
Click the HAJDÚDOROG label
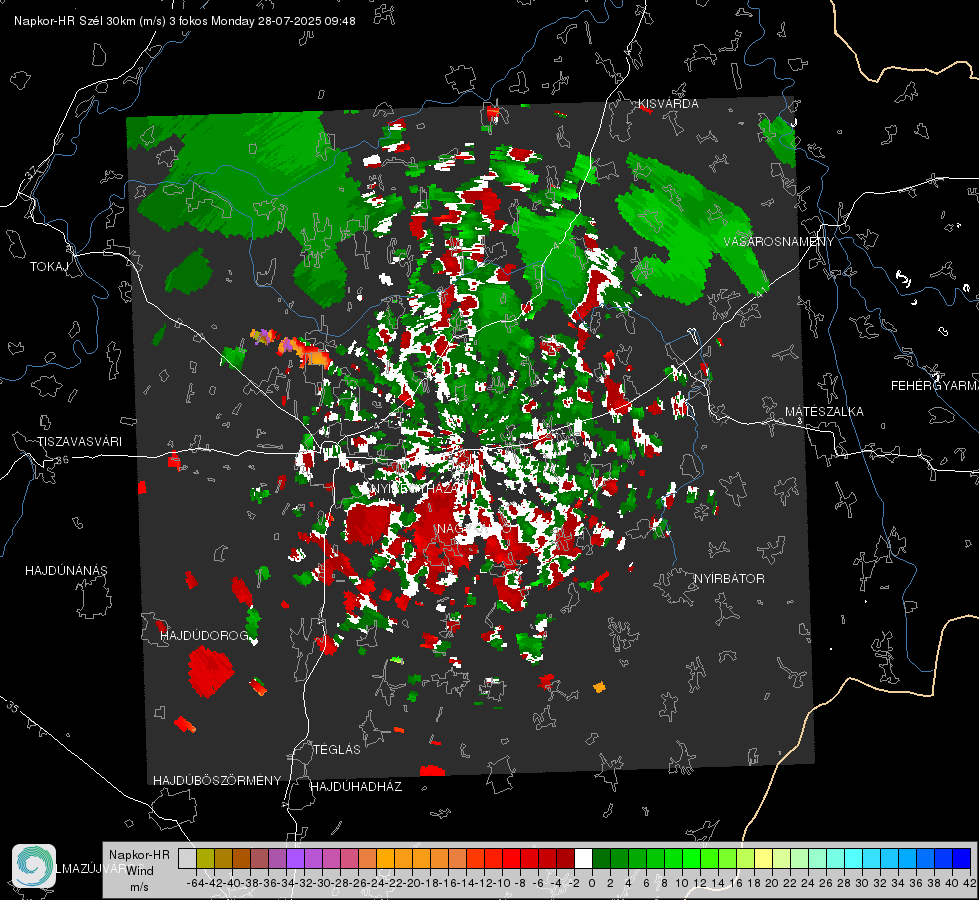[x=205, y=635]
